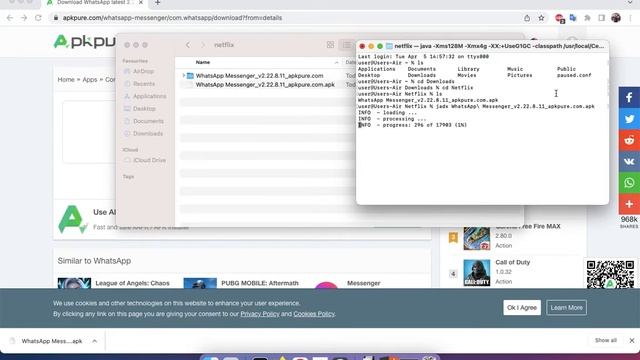Viewport: 640px width, 360px height.
Task: Open the Cookies Policy link
Action: coord(314,314)
